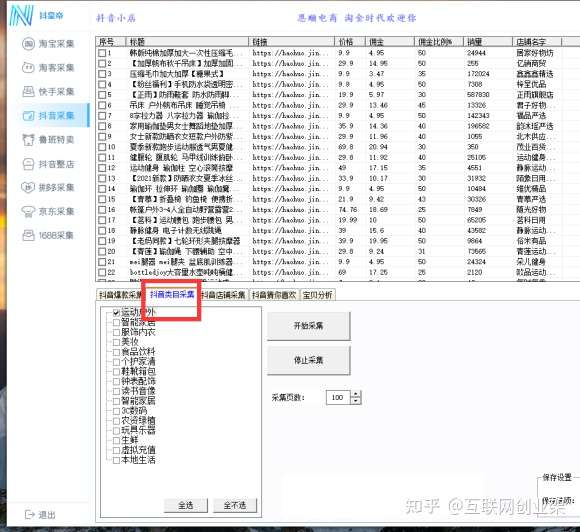Sort by the 佣金比例% column header
This screenshot has height=532, width=580.
click(x=439, y=42)
